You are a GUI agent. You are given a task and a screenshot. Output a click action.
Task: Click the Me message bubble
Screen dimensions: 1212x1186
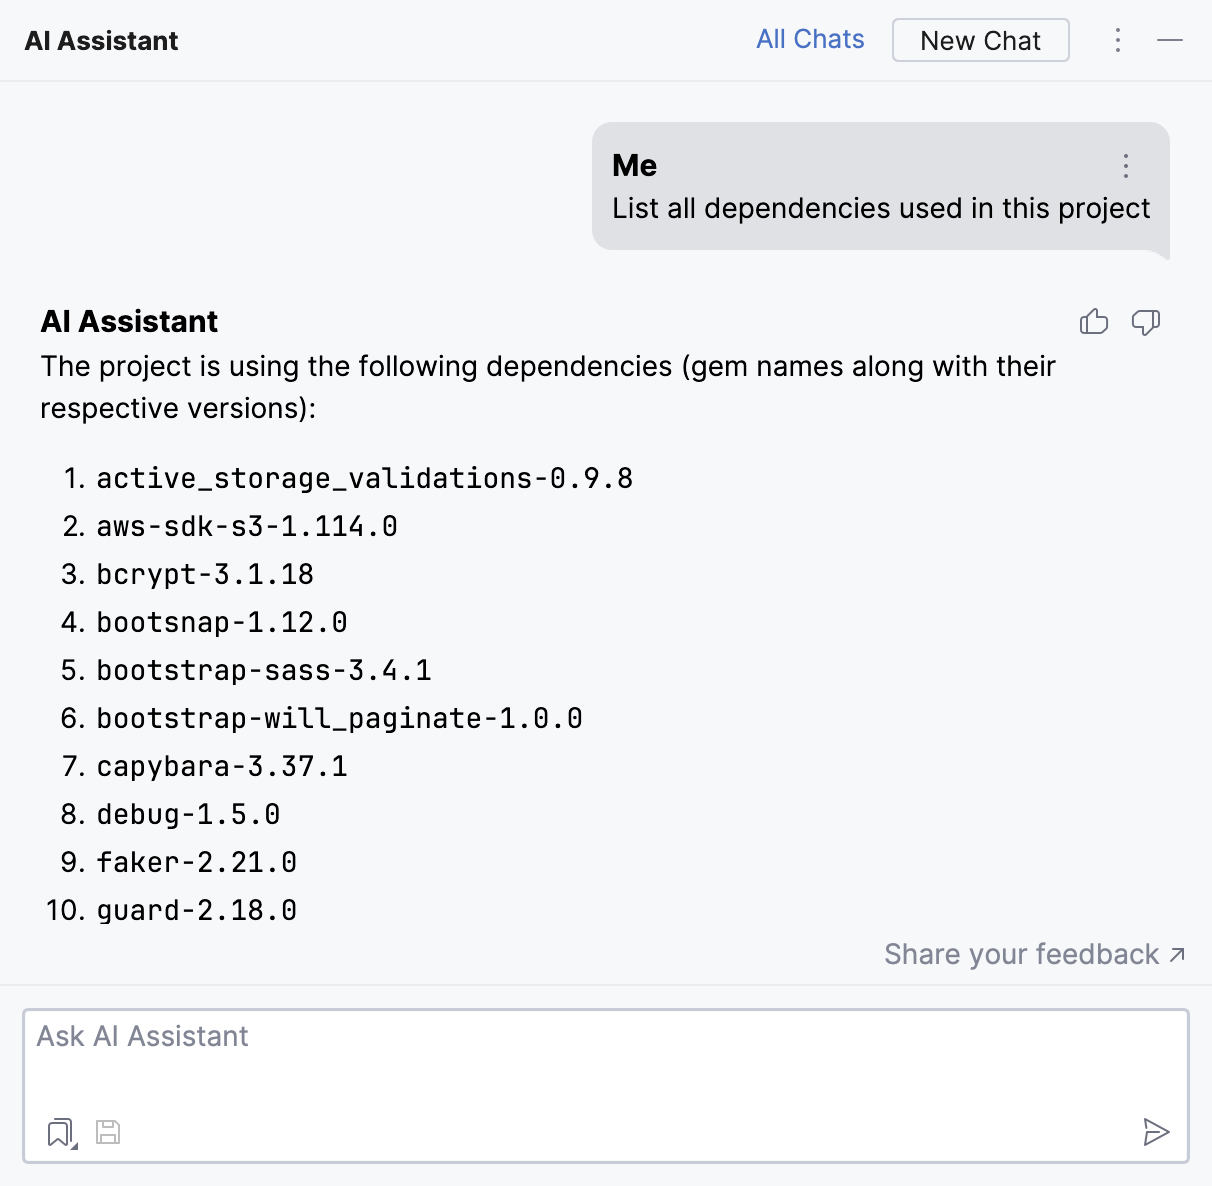[x=880, y=190]
